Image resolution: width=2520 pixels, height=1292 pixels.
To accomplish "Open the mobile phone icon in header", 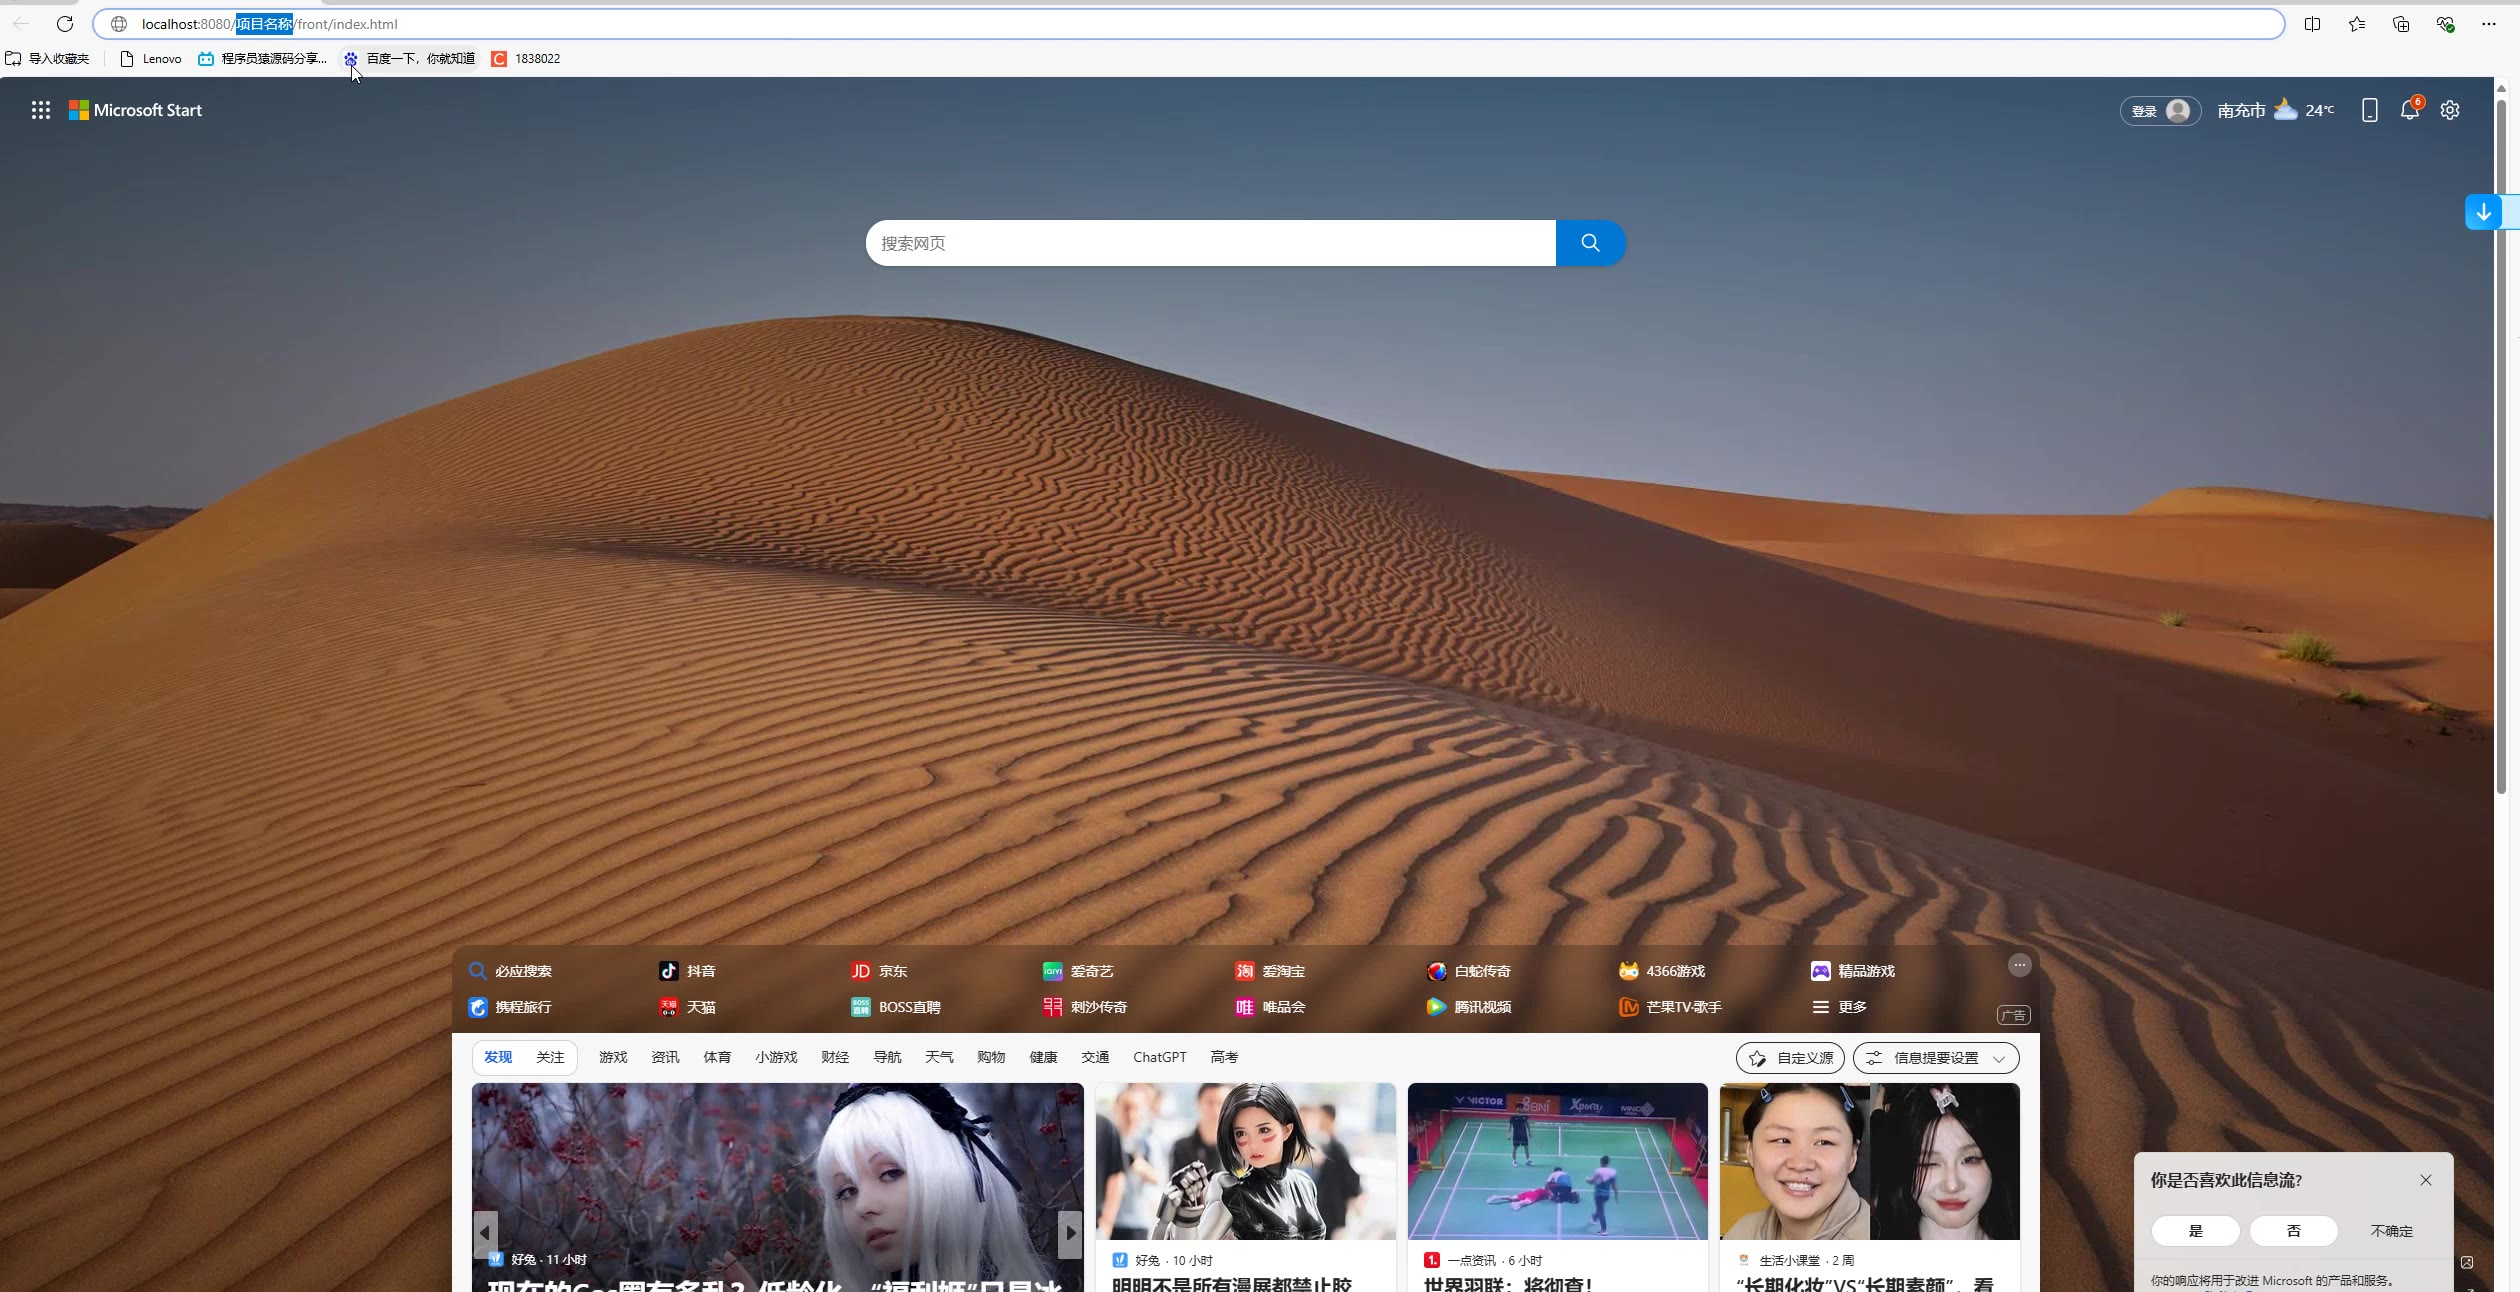I will point(2369,110).
